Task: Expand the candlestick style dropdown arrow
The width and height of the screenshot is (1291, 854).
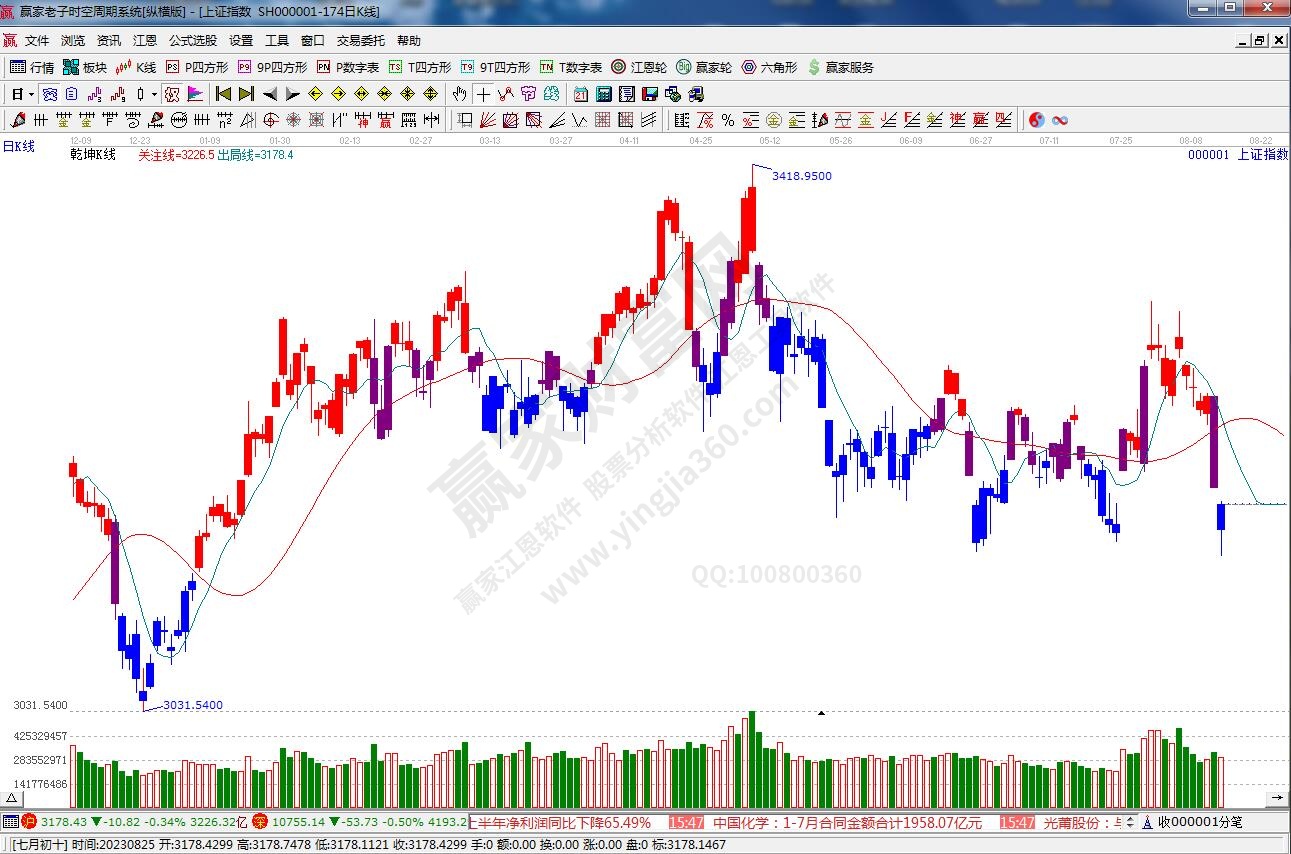Action: point(154,94)
